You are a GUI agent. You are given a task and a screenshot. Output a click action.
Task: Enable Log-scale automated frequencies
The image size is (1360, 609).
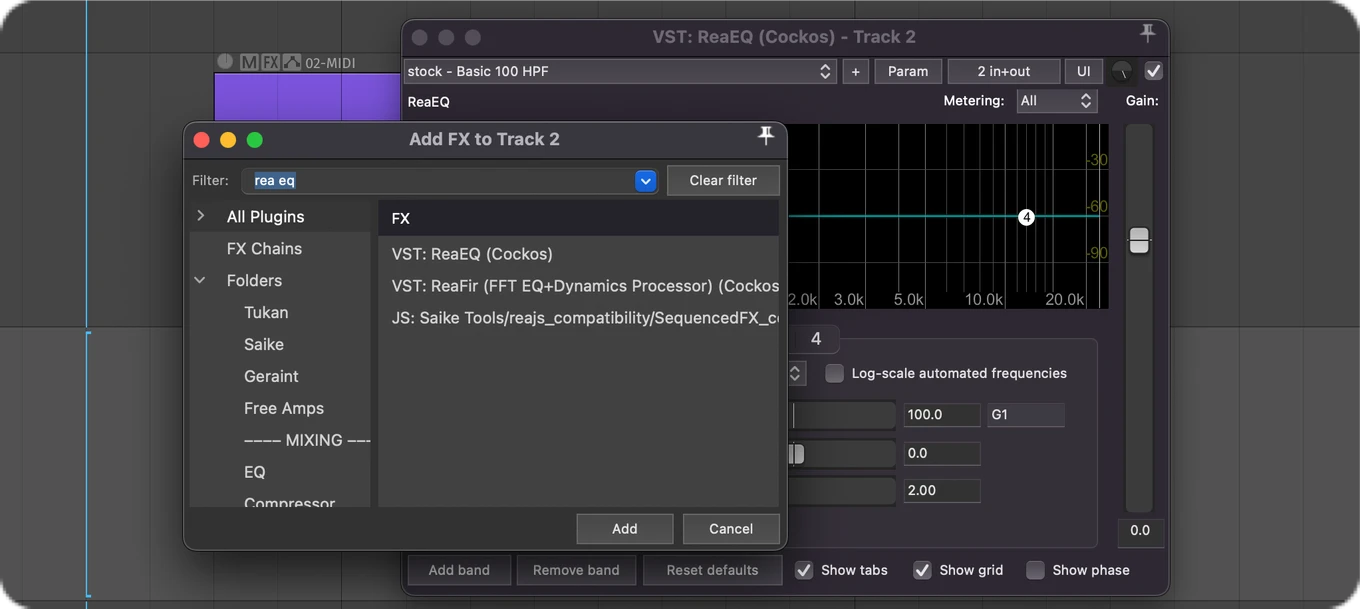[834, 373]
